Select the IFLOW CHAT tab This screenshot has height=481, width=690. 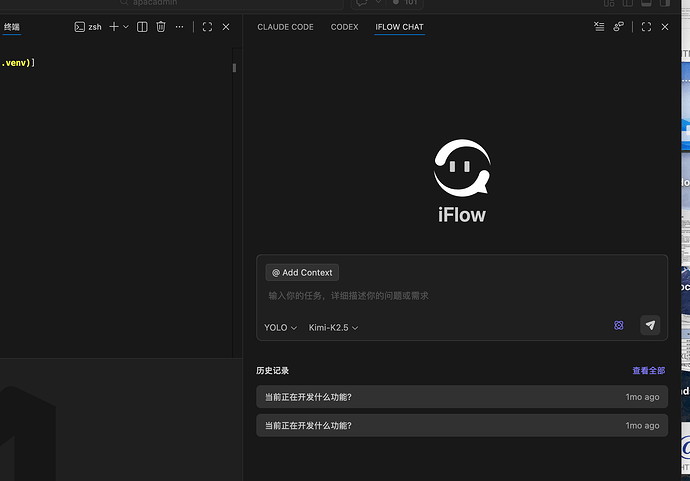pos(399,27)
